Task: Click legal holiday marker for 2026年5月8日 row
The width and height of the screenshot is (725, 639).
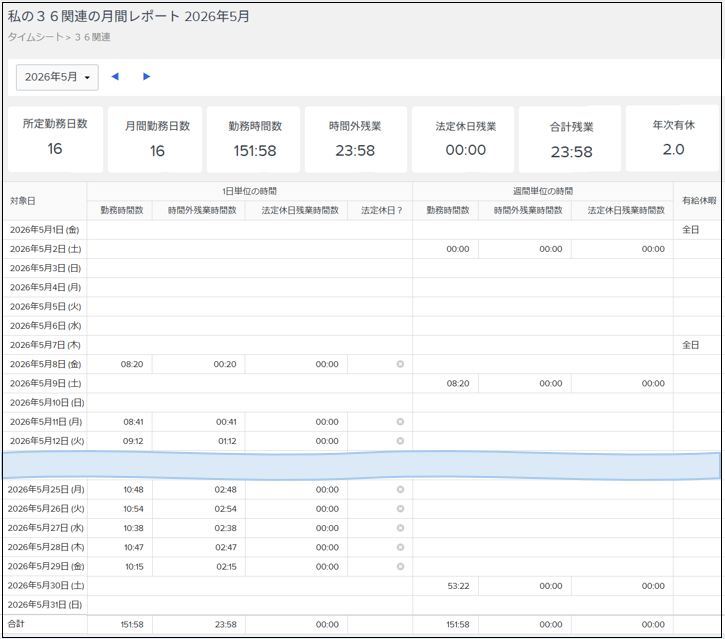Action: point(400,364)
